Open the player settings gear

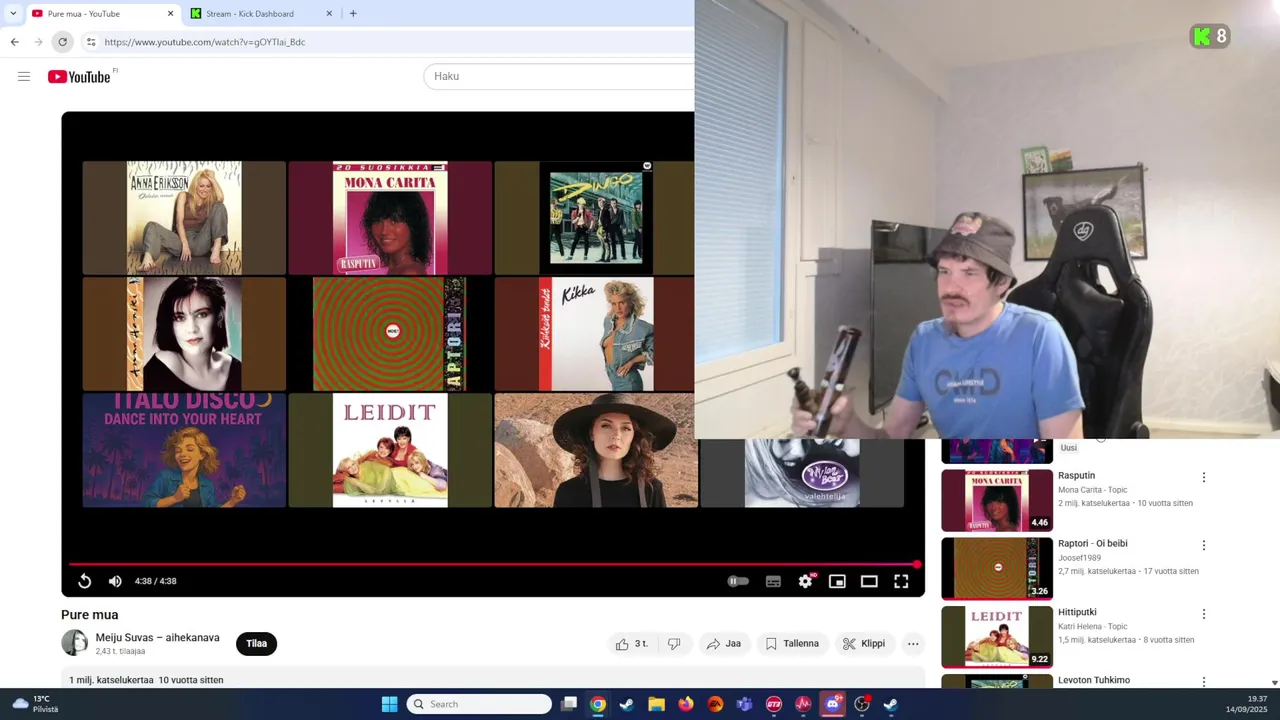pyautogui.click(x=806, y=581)
